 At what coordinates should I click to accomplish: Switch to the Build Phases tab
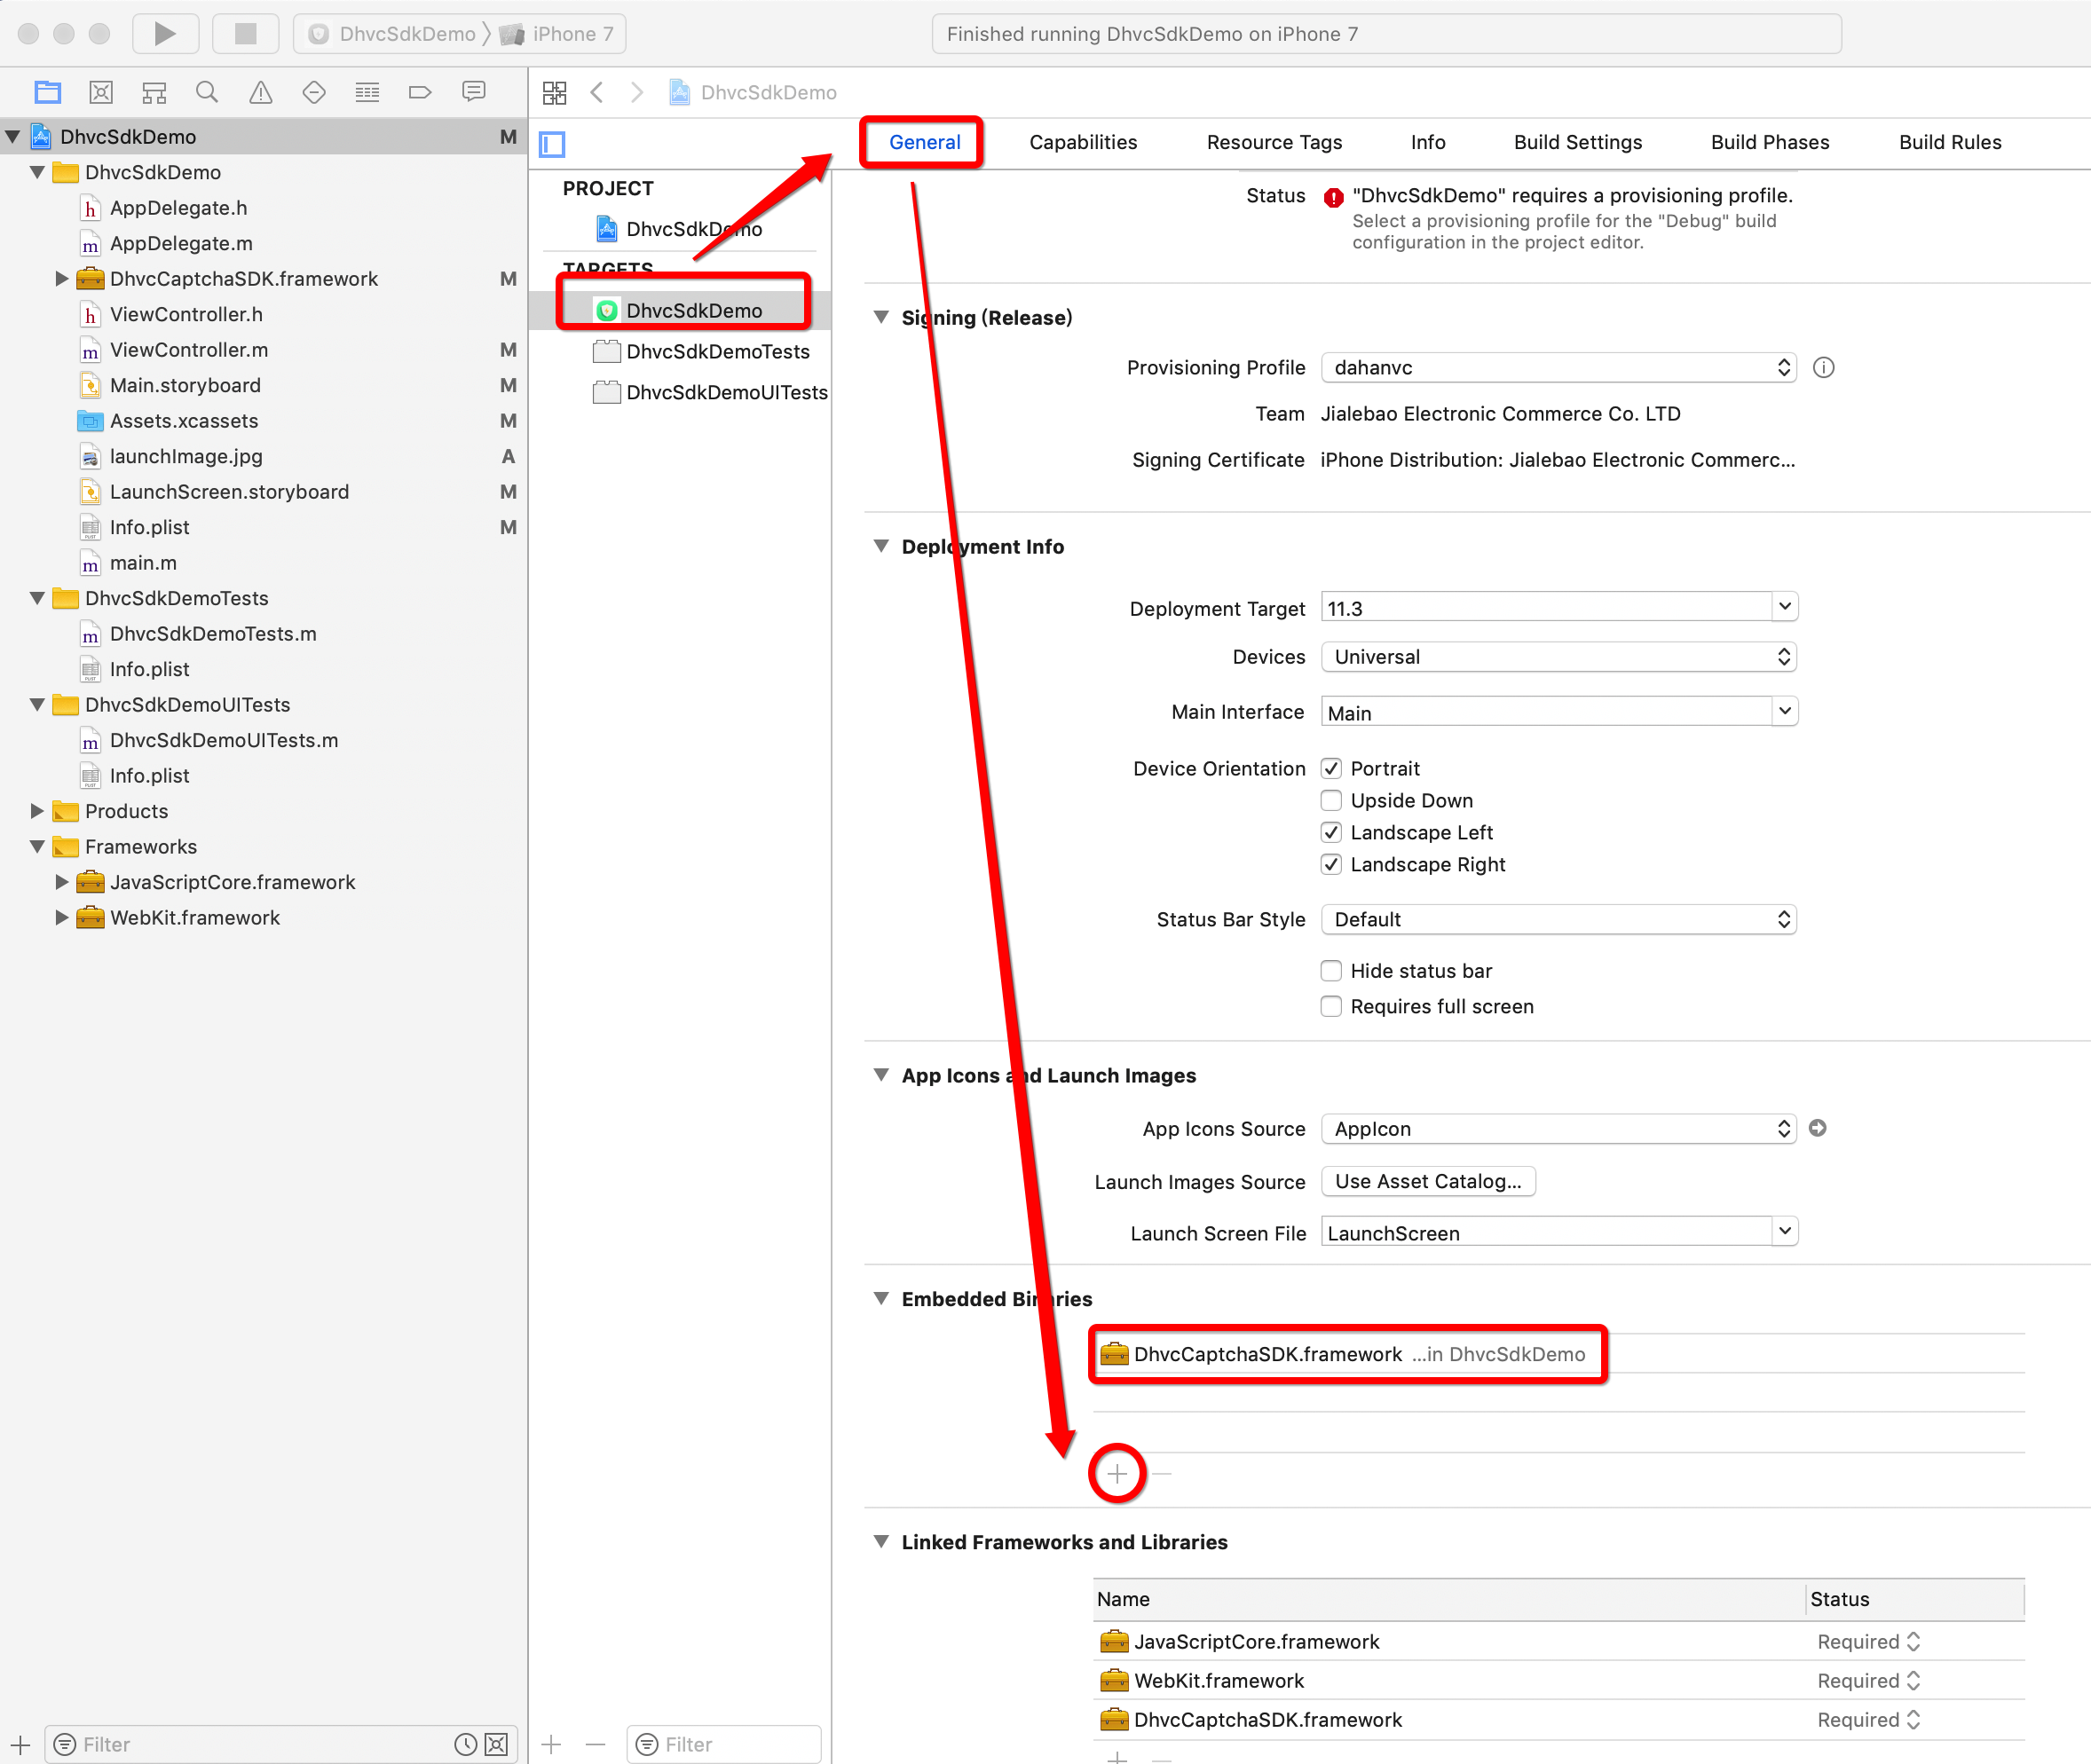[1769, 142]
